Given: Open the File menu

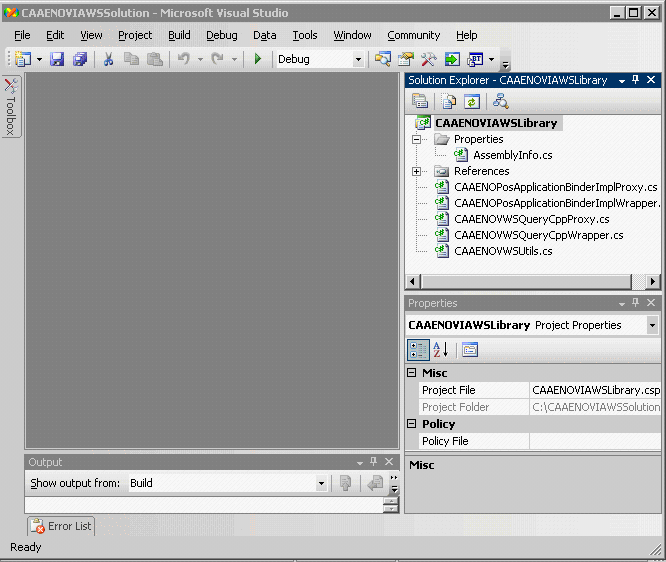Looking at the screenshot, I should pos(22,35).
